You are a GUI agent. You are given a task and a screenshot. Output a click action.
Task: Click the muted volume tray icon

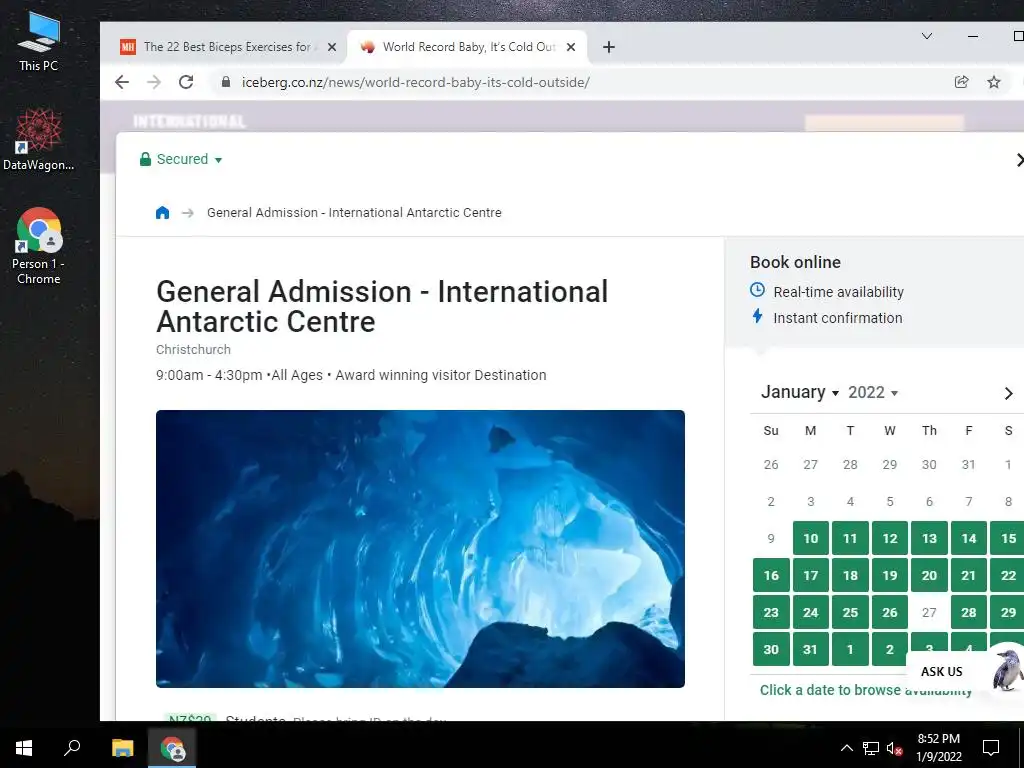(x=894, y=748)
